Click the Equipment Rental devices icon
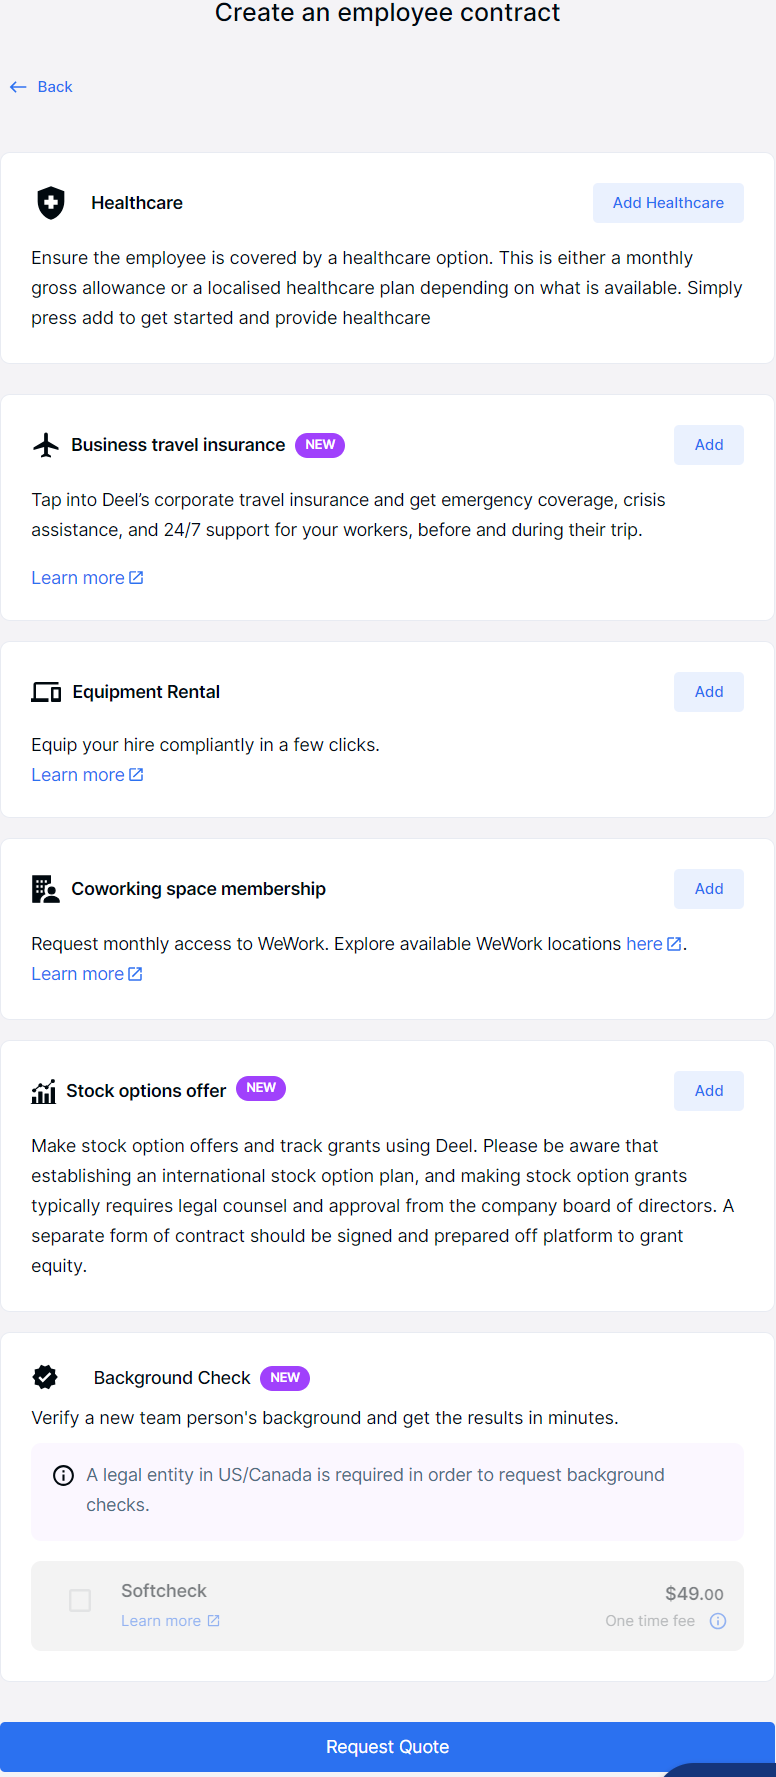This screenshot has width=776, height=1777. (x=46, y=692)
